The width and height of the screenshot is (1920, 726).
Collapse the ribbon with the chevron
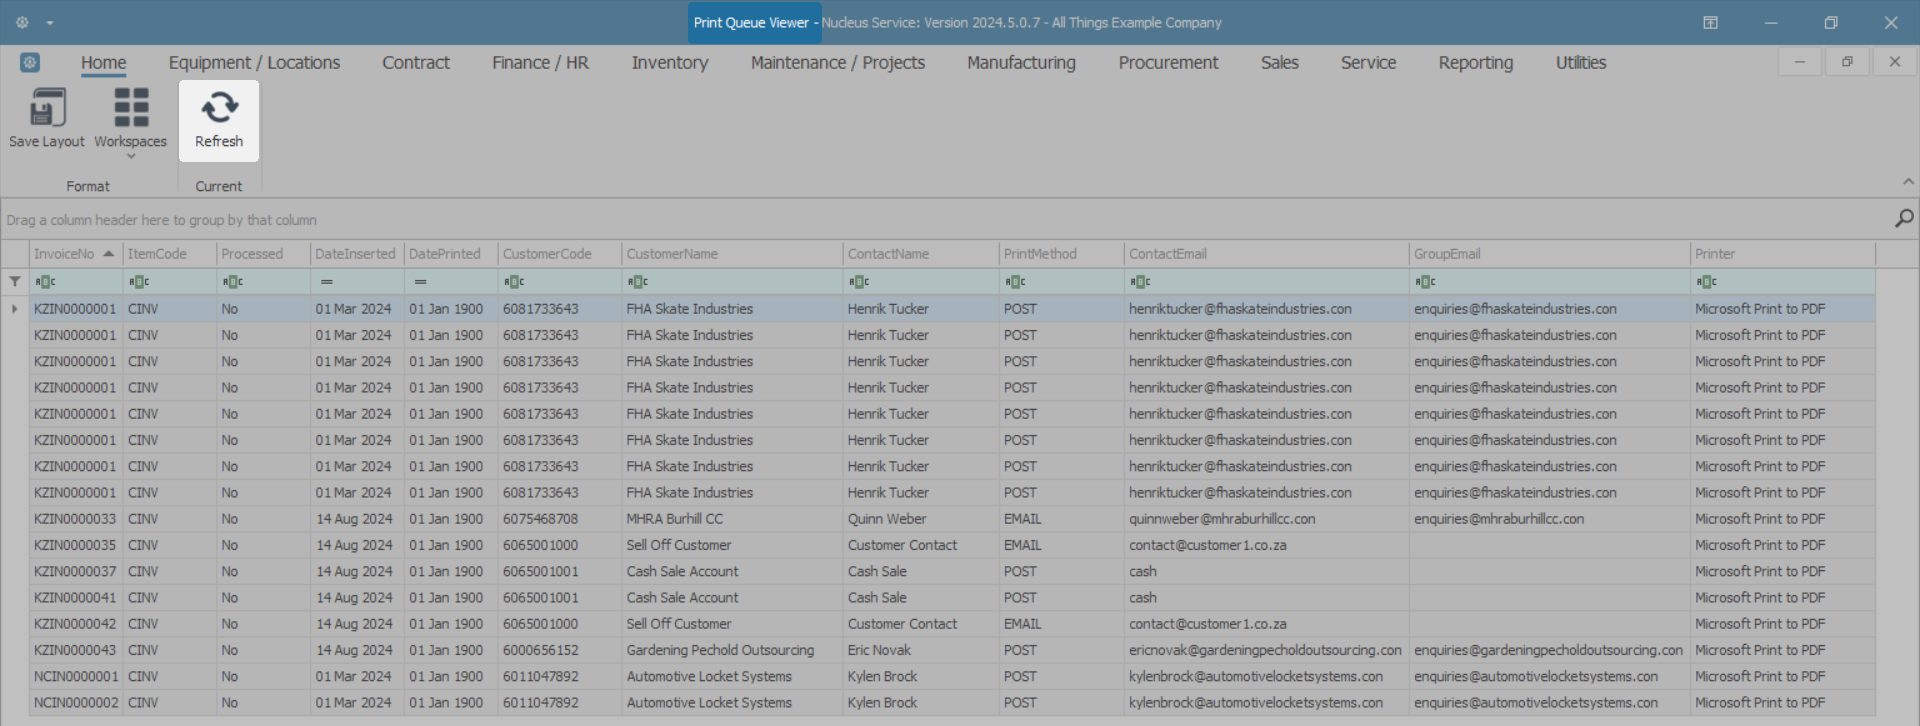(x=1908, y=181)
